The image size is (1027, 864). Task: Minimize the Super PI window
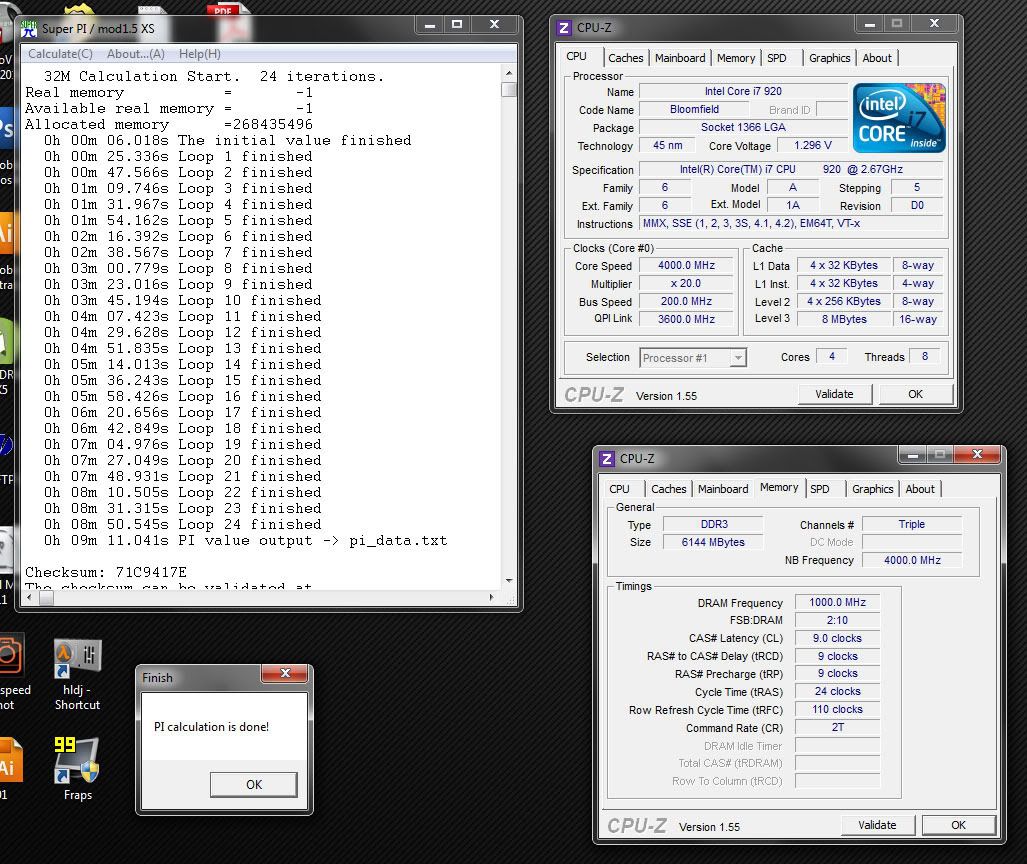[x=430, y=25]
